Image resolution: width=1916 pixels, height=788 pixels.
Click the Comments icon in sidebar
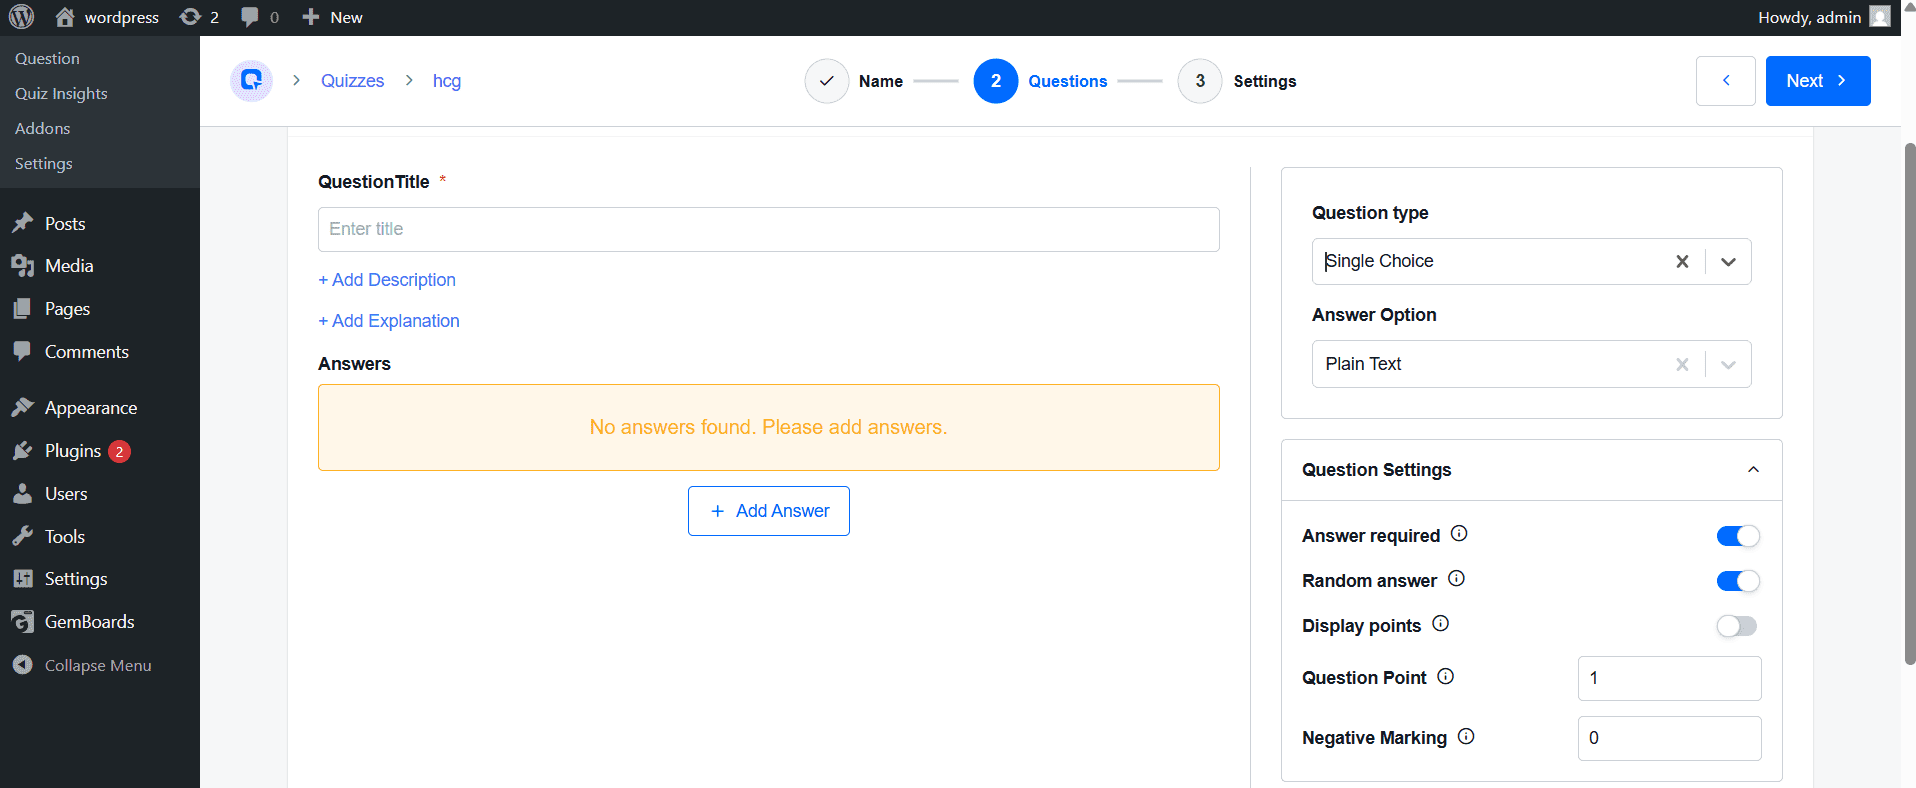pos(23,351)
